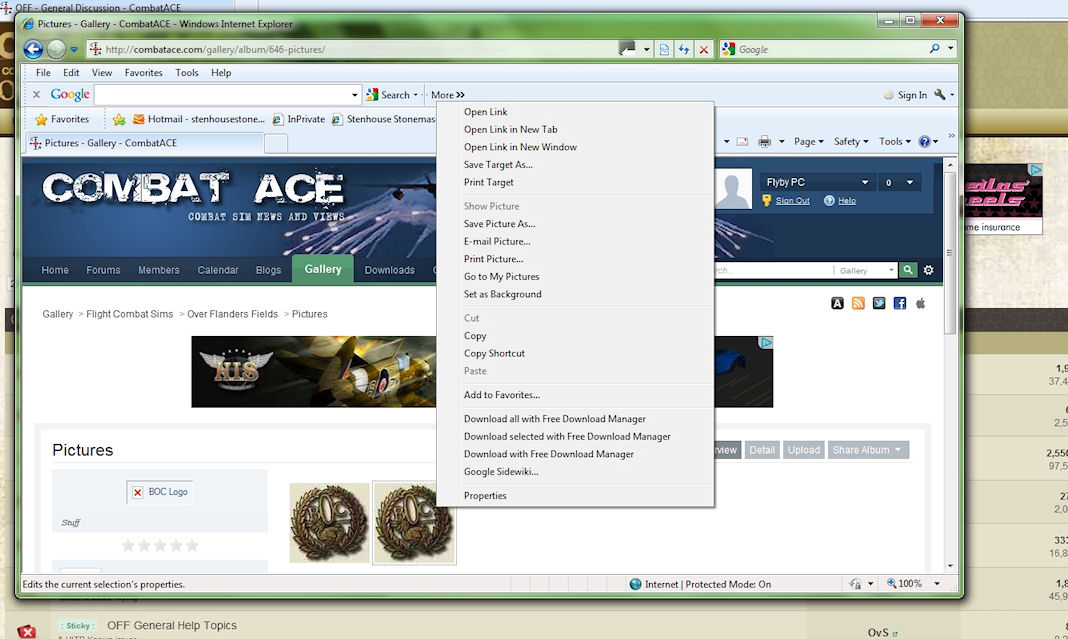Click the black letter A social icon
This screenshot has height=639, width=1068.
[x=837, y=303]
